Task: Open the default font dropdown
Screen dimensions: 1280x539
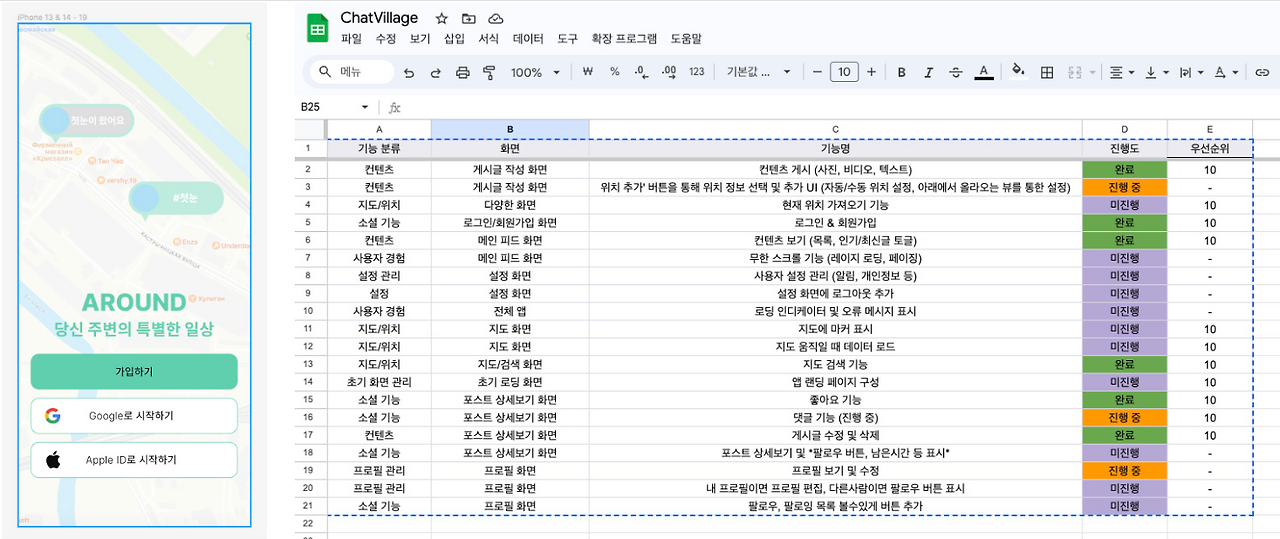Action: [x=758, y=72]
